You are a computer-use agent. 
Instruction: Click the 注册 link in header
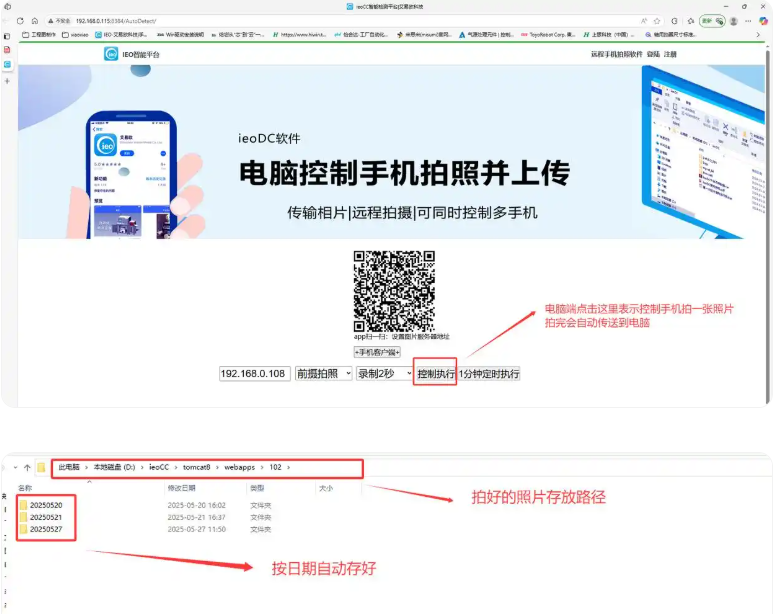point(670,54)
